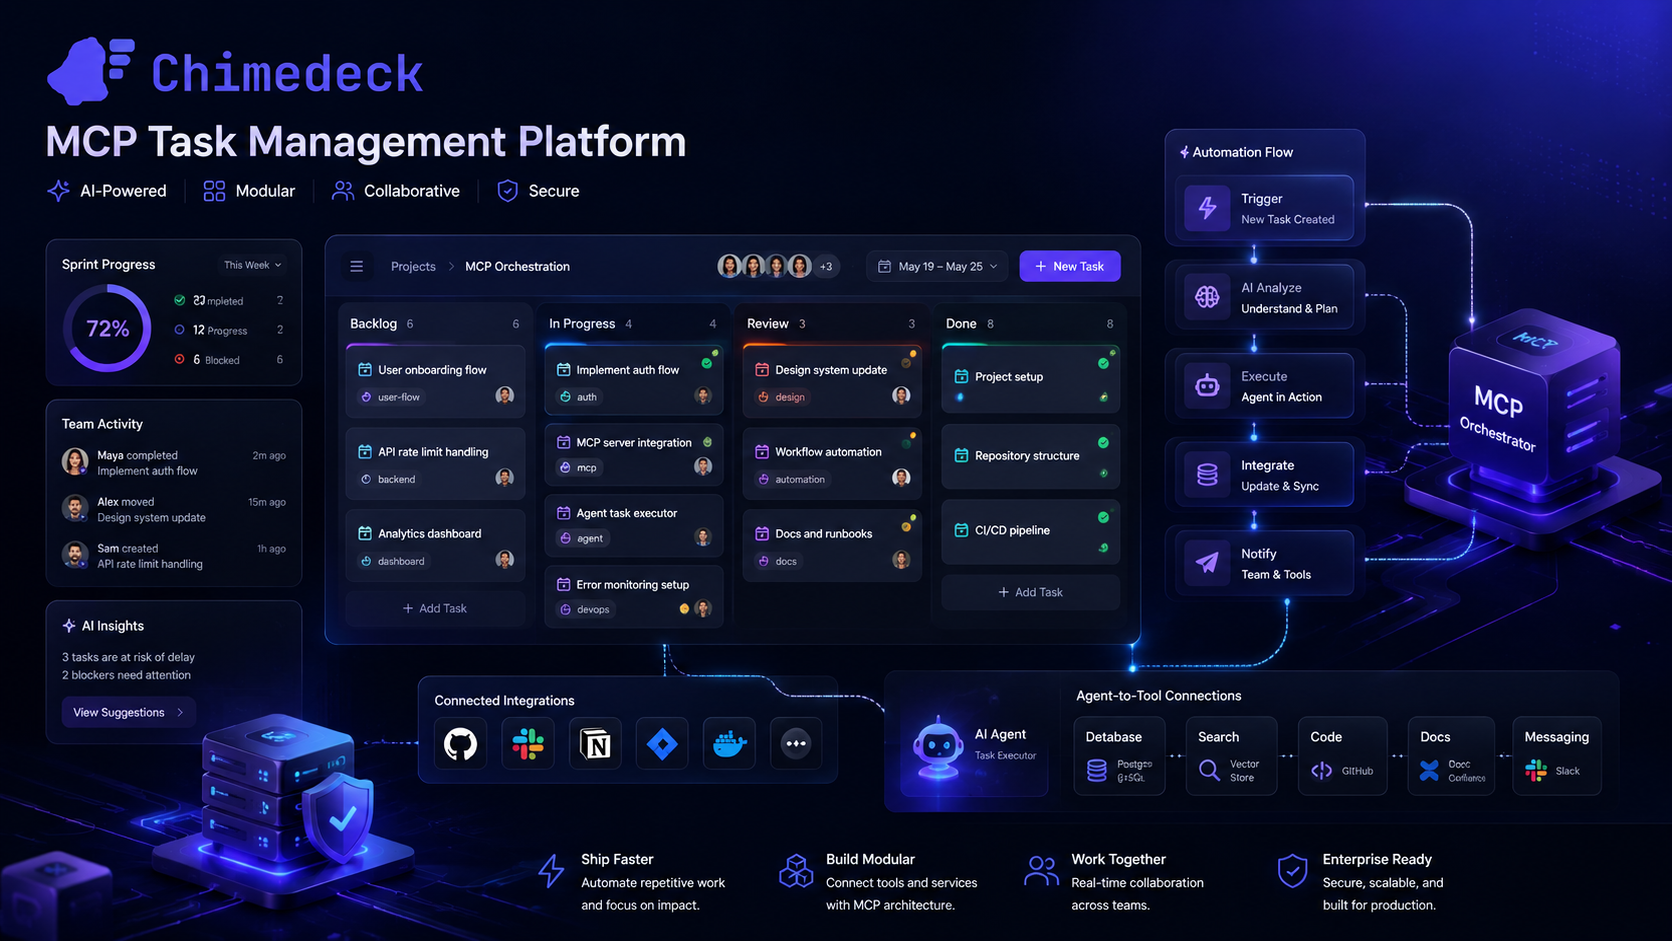
Task: Click the 72% sprint progress ring
Action: coord(107,329)
